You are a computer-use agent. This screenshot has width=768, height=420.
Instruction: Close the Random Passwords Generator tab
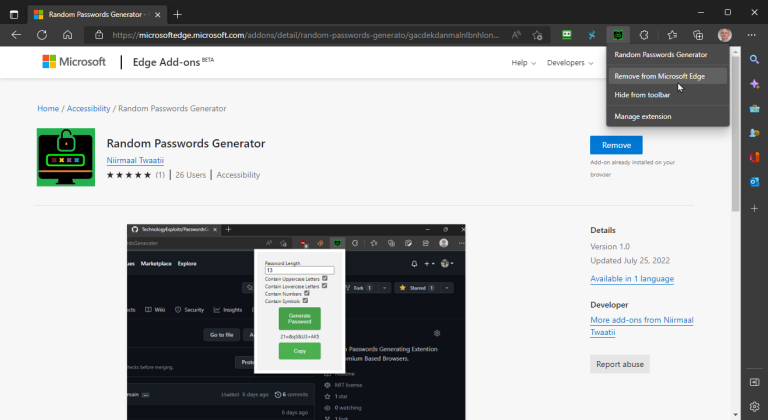pos(157,15)
